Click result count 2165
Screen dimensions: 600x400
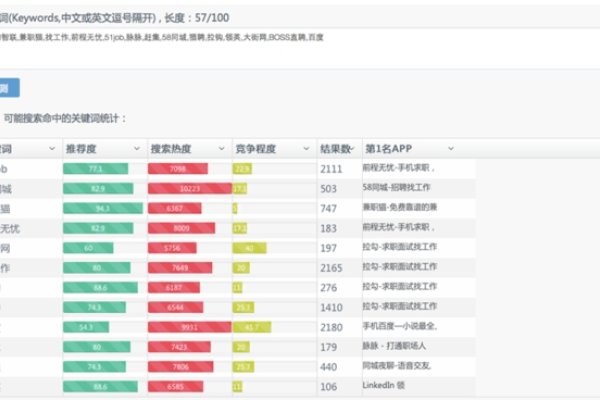coord(331,268)
